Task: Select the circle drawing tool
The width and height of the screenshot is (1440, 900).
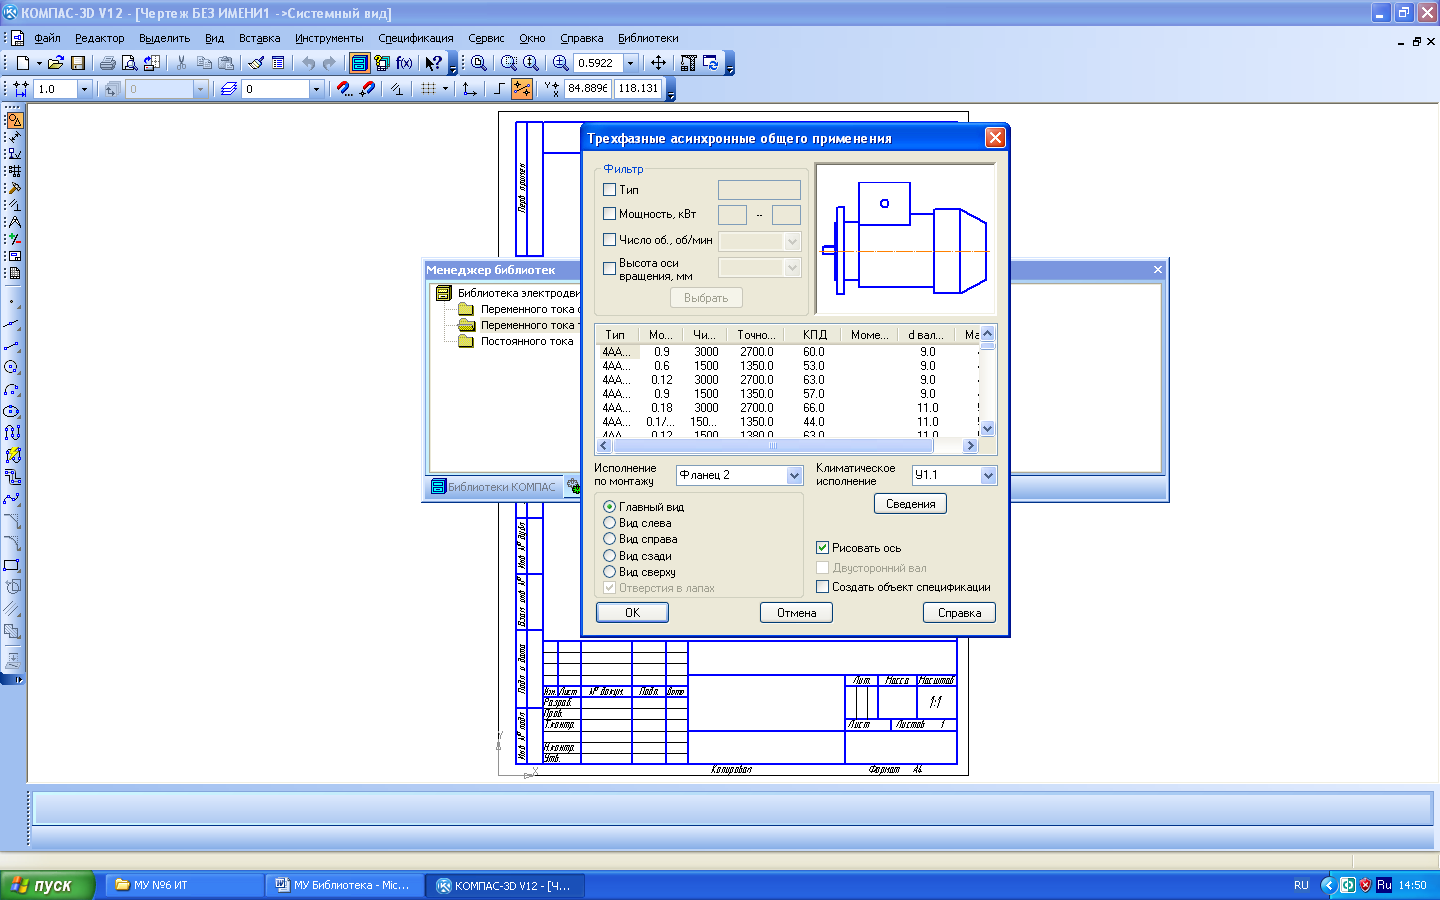Action: pos(12,367)
